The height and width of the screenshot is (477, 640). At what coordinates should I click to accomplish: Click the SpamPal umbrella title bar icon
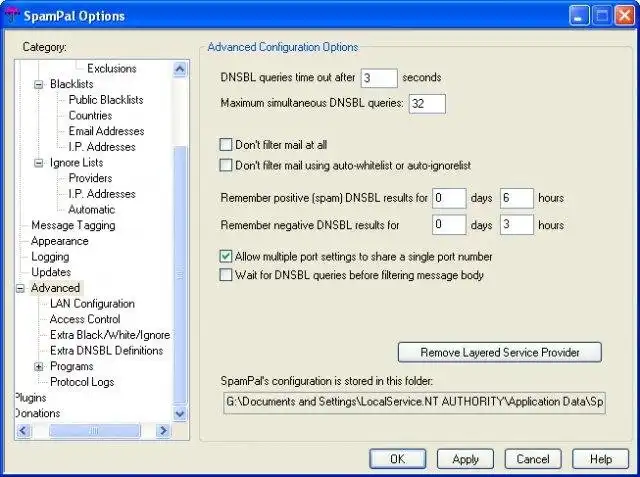pyautogui.click(x=11, y=15)
